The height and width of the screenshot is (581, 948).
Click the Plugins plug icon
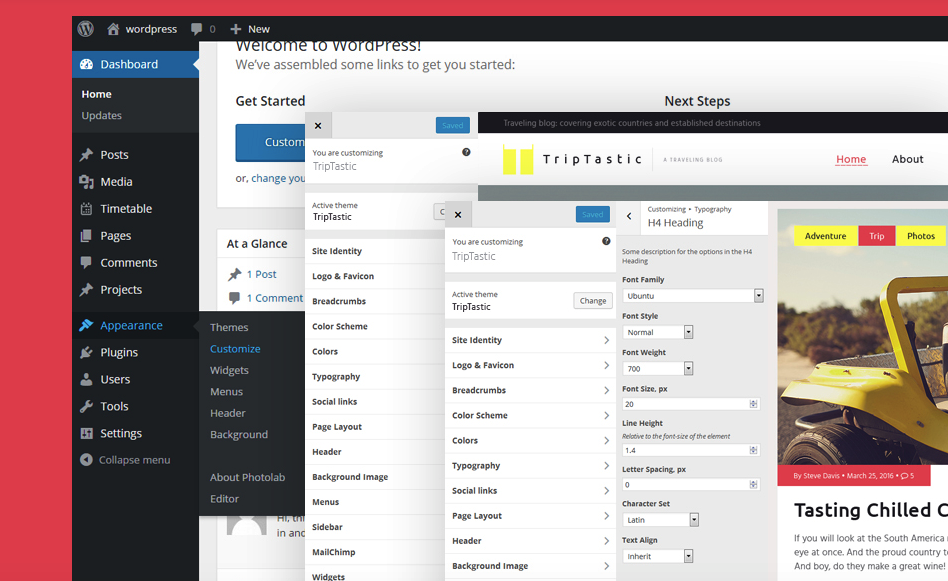pyautogui.click(x=87, y=353)
